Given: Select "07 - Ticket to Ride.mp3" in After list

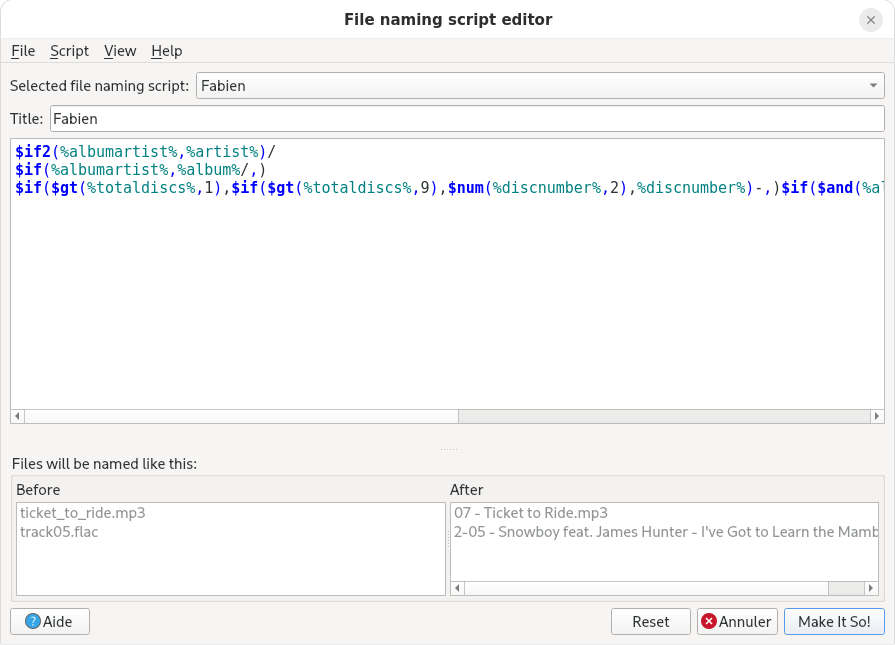Looking at the screenshot, I should 531,513.
